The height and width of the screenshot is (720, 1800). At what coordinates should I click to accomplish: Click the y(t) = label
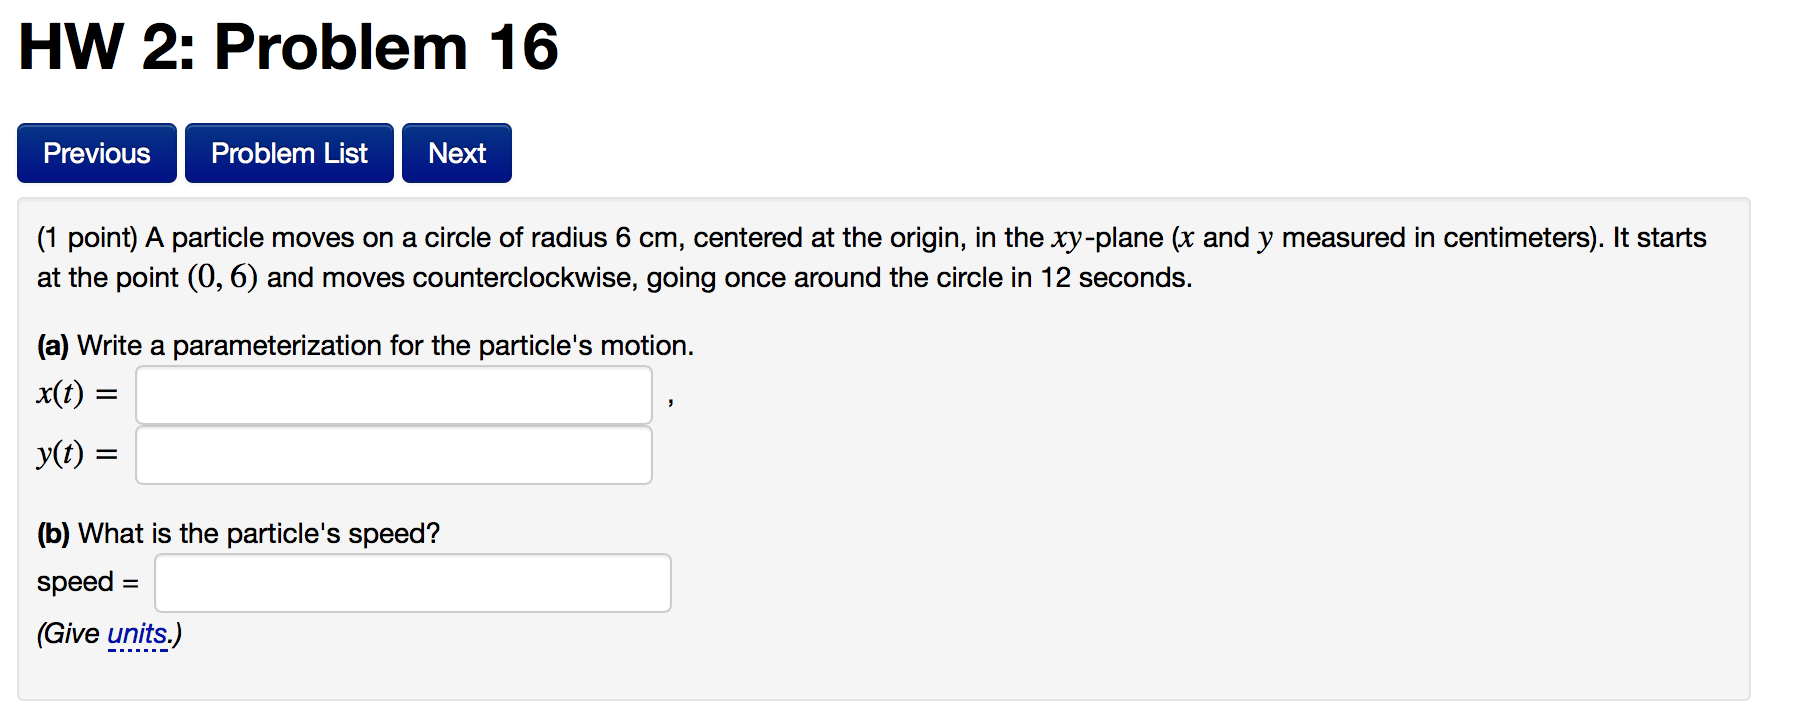[x=76, y=454]
